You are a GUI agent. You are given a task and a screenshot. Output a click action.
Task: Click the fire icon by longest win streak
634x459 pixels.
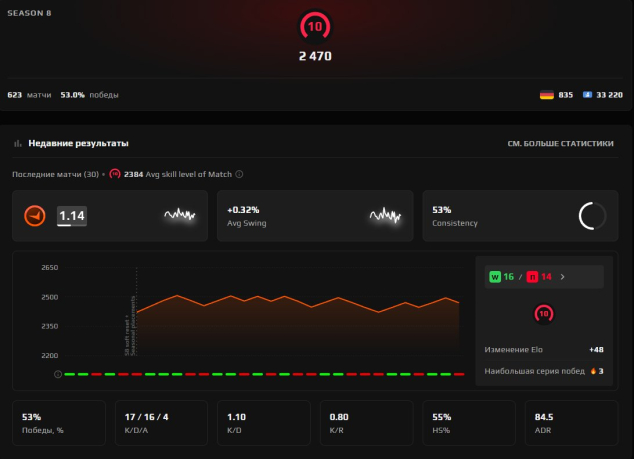click(593, 371)
